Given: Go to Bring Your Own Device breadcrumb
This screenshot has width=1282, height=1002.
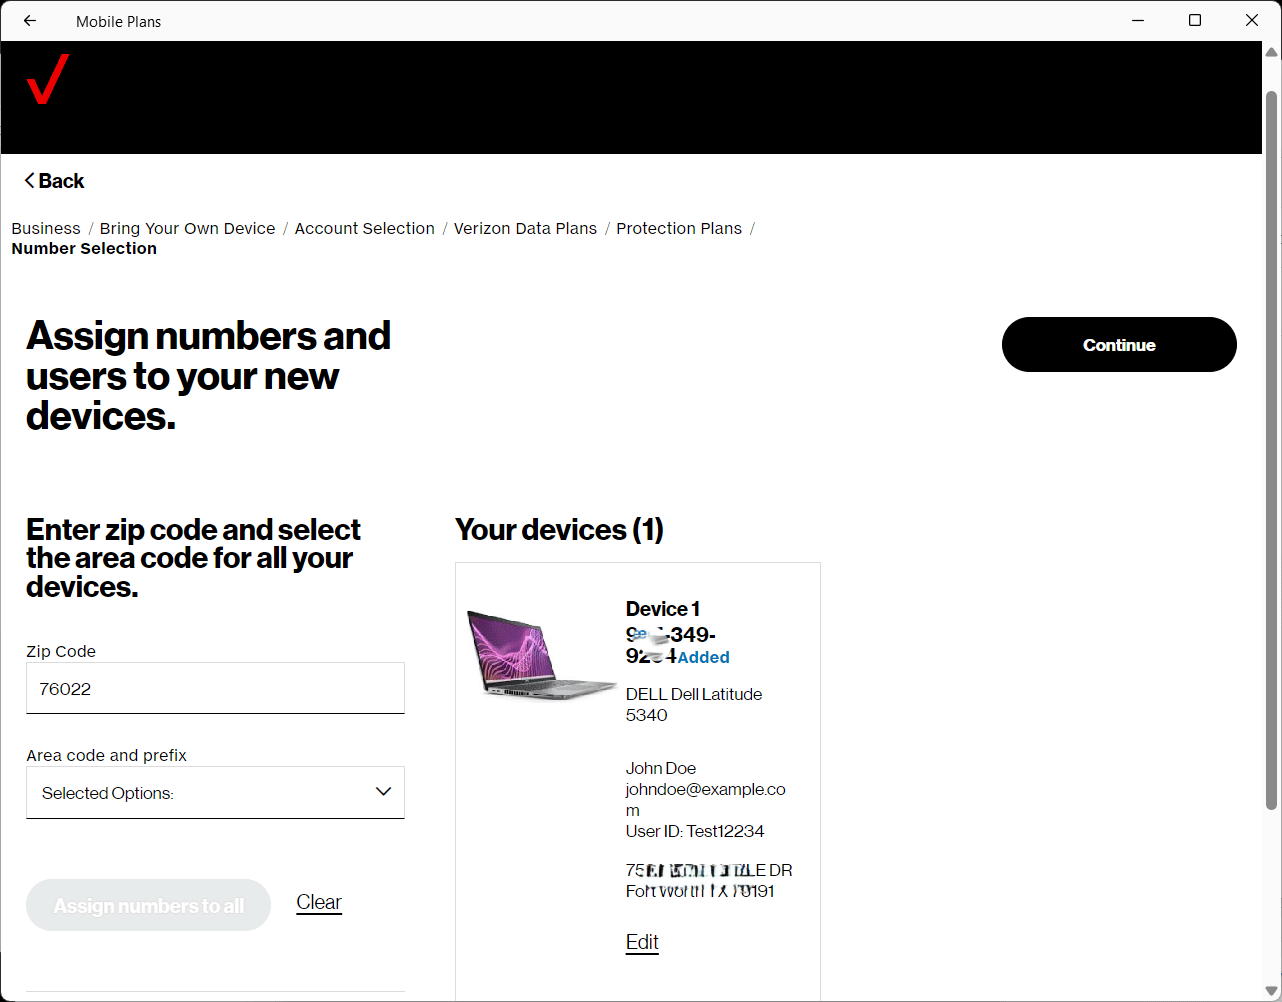Looking at the screenshot, I should (x=187, y=228).
